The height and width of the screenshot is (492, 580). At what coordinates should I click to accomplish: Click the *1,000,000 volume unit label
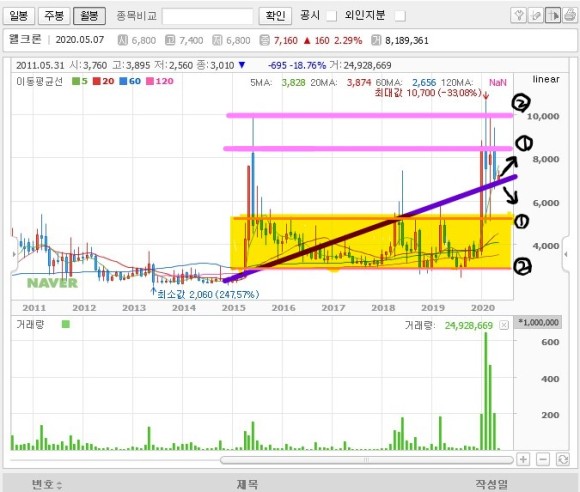pos(538,322)
